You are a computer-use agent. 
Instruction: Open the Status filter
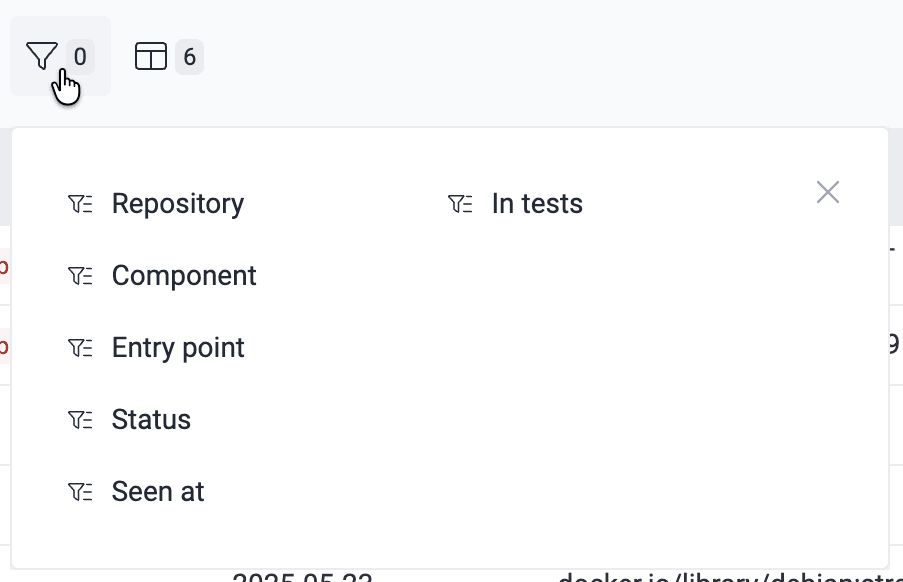pos(151,419)
